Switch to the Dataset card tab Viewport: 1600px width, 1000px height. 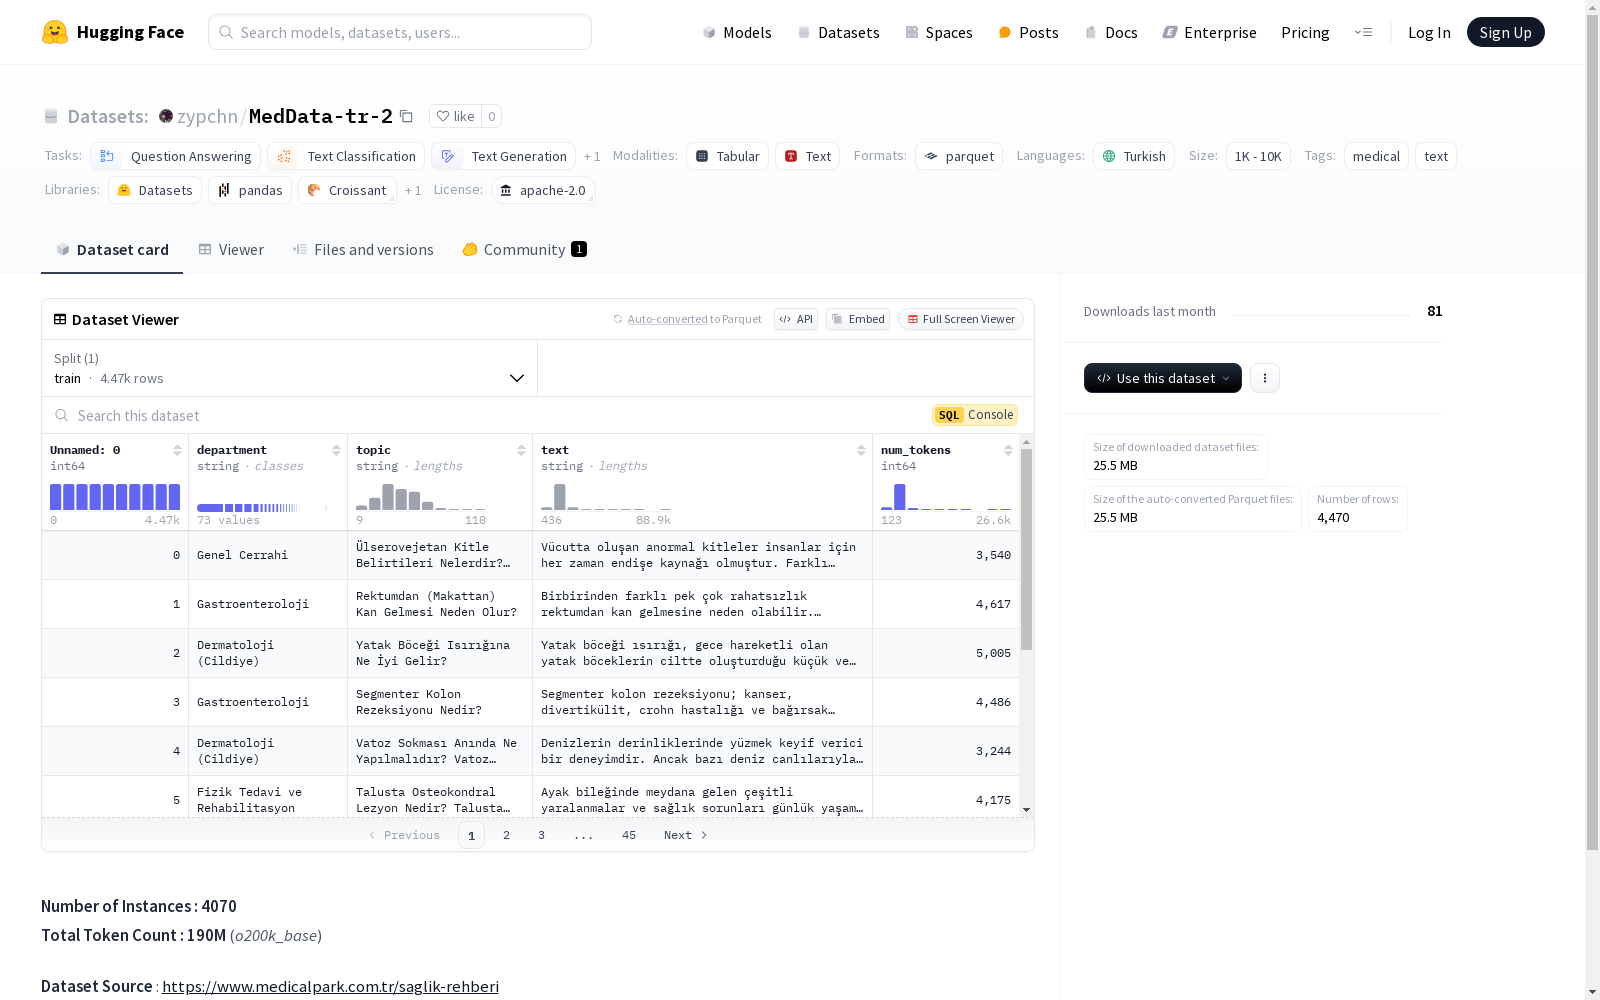pos(112,250)
